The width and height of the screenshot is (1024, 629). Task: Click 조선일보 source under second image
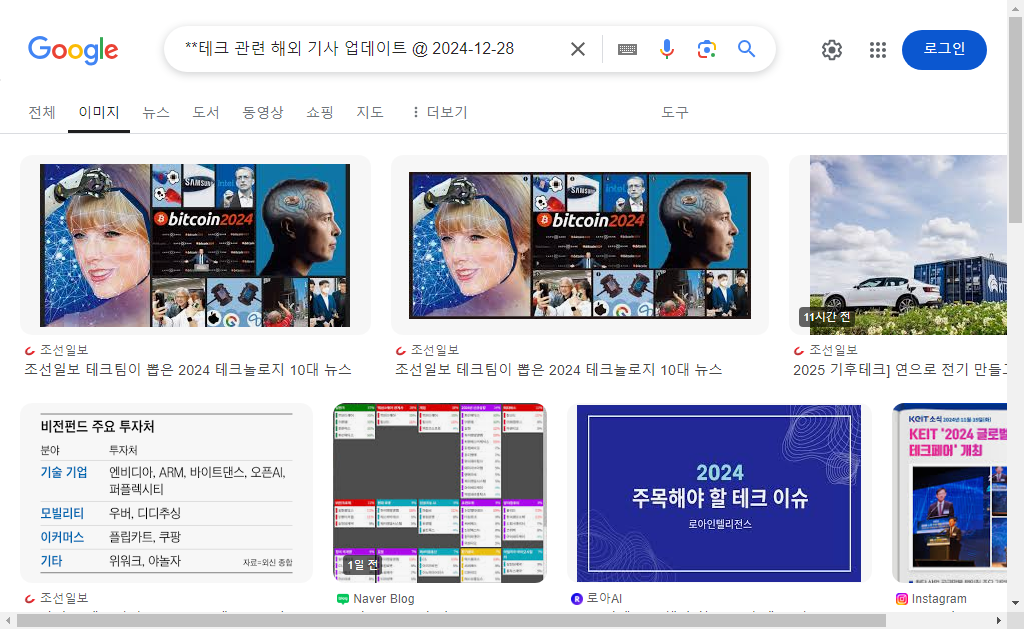pos(435,350)
